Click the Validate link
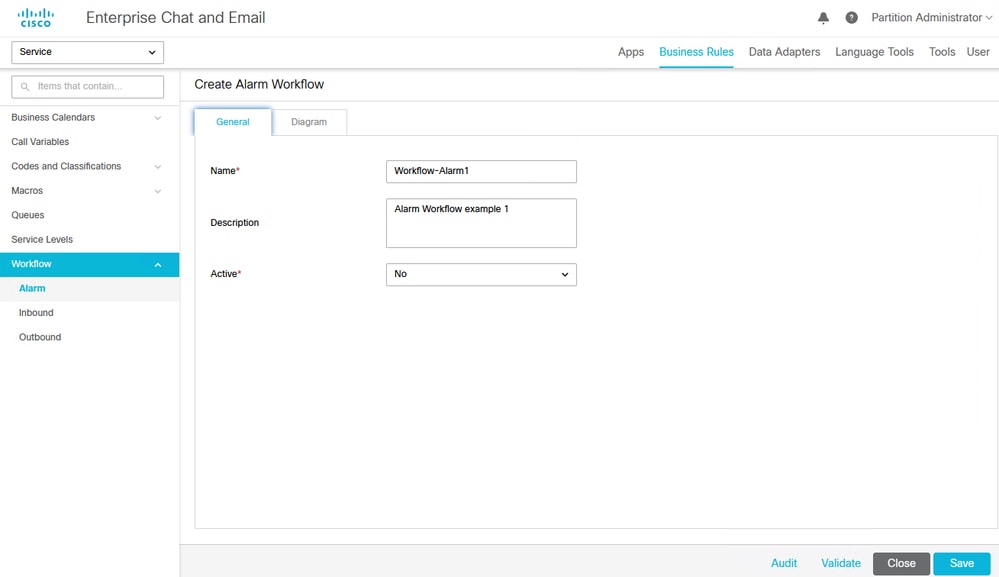 pyautogui.click(x=840, y=564)
